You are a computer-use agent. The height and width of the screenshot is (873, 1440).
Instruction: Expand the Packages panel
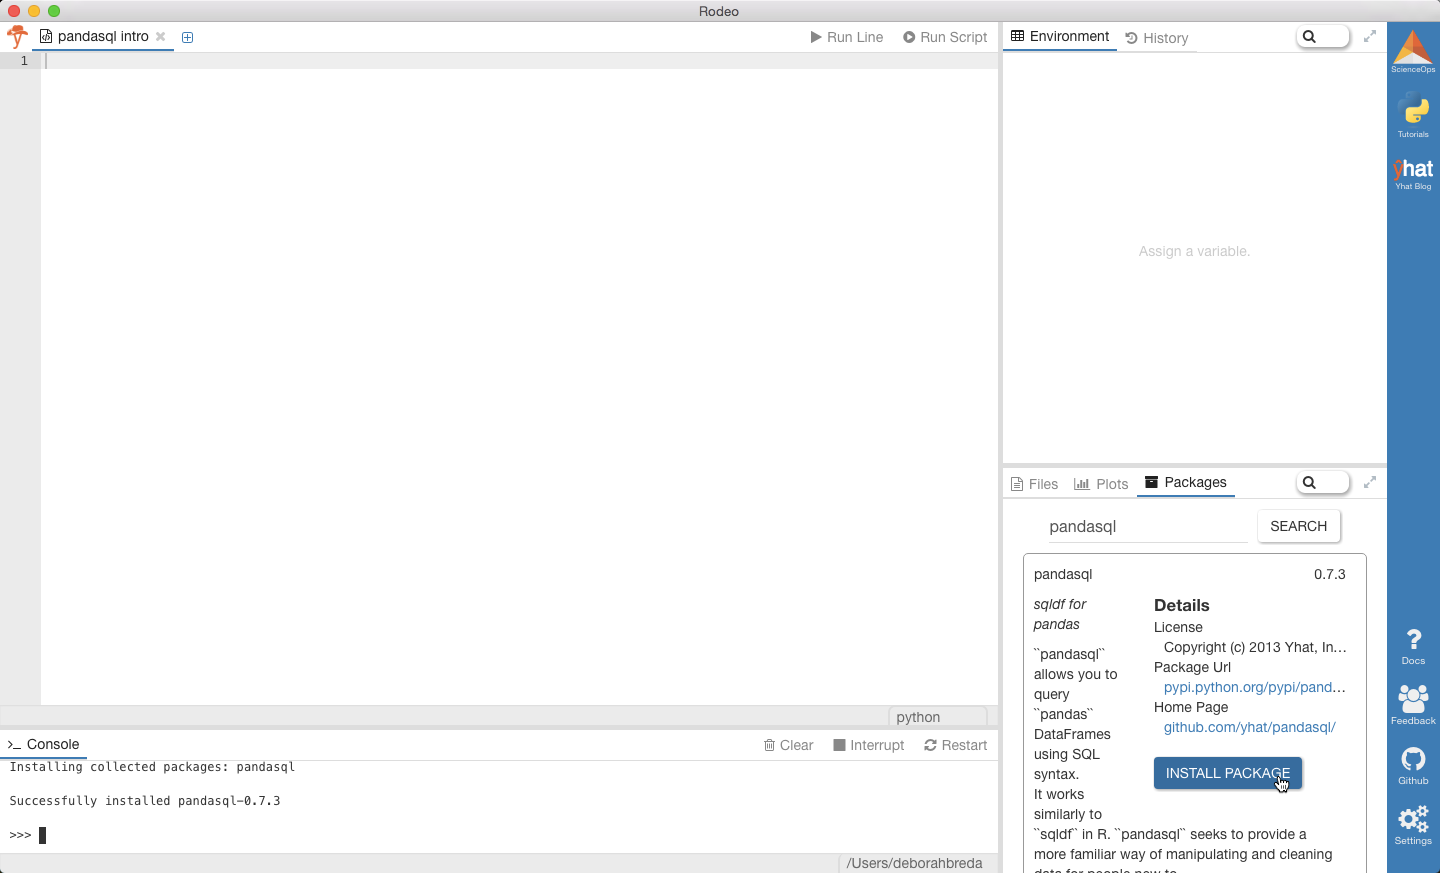(x=1370, y=482)
